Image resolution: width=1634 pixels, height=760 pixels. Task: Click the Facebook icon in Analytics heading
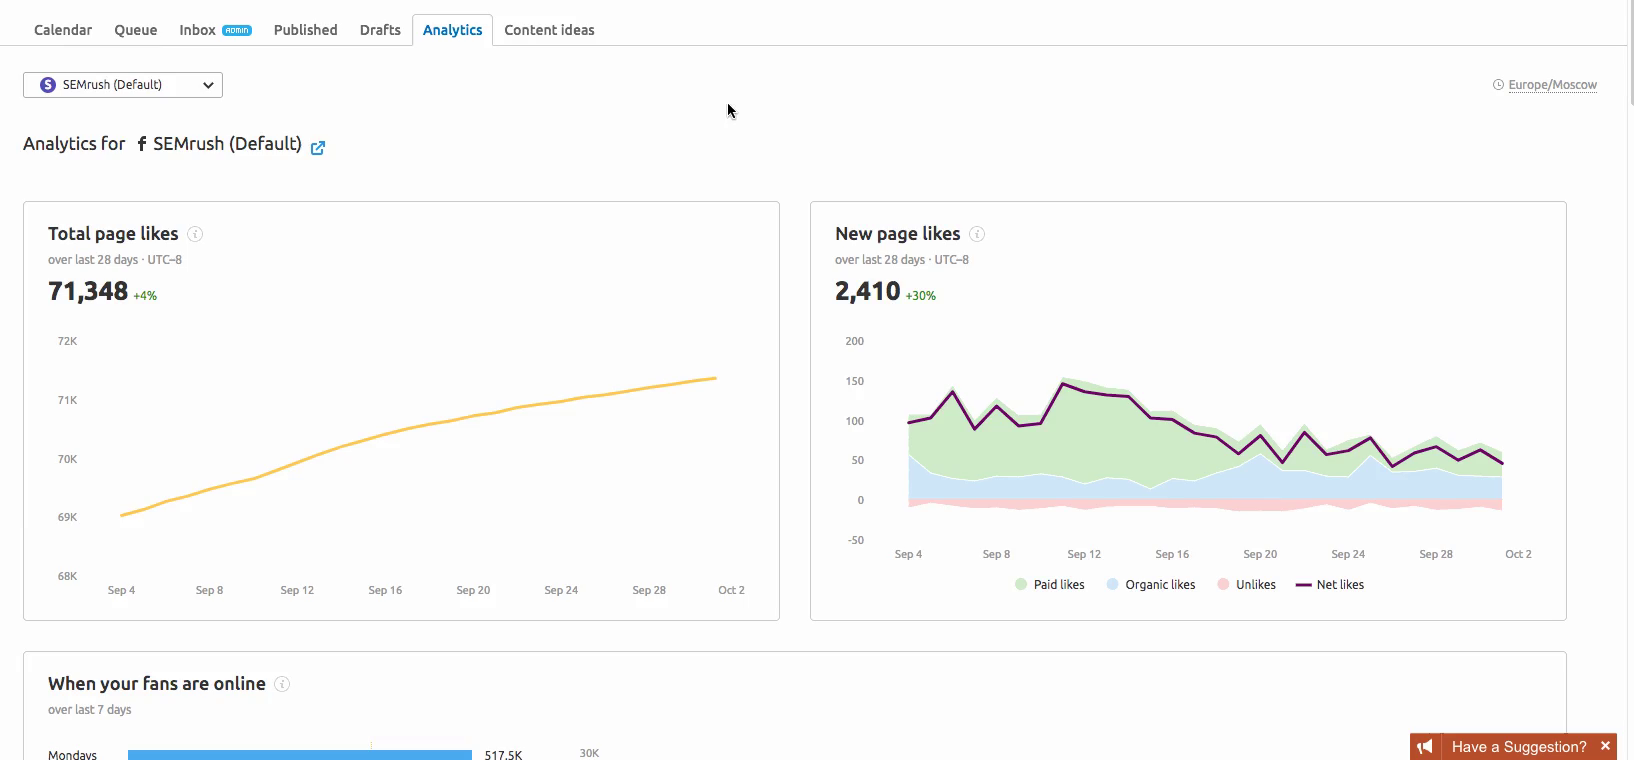tap(142, 144)
